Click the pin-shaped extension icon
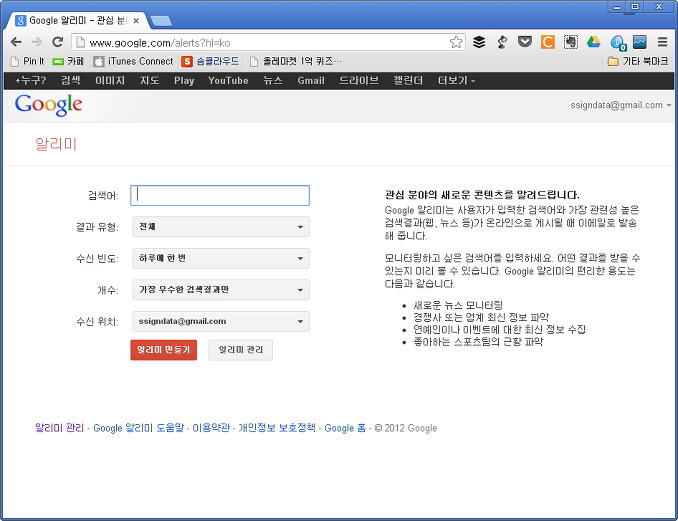The image size is (678, 521). [502, 42]
